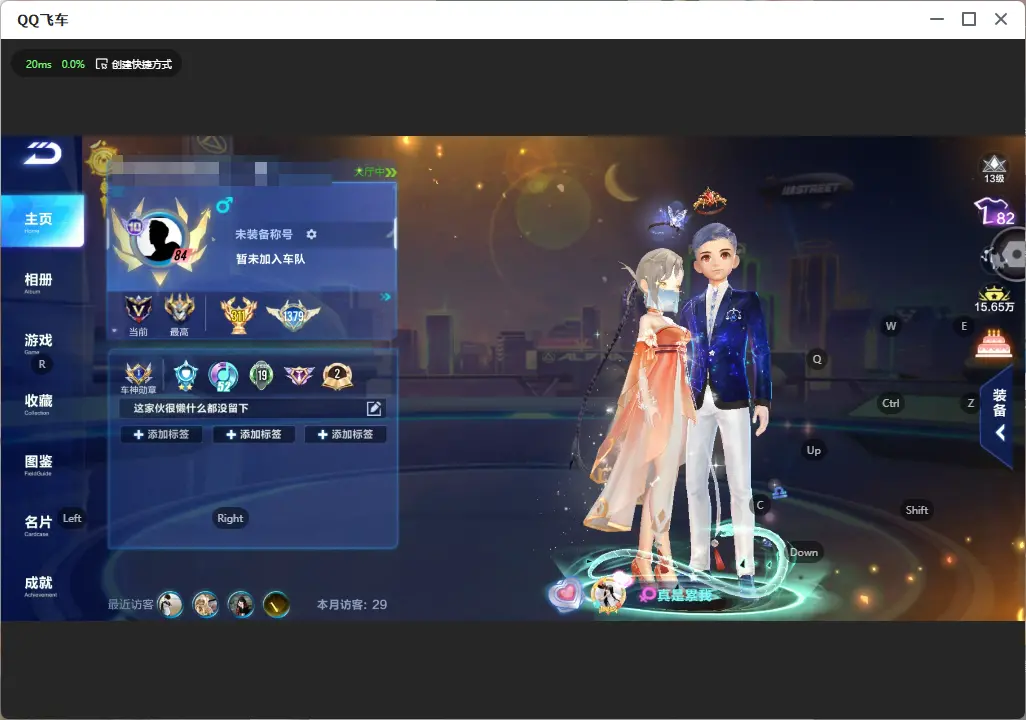1026x720 pixels.
Task: Click the middle 添加标签 button
Action: point(254,435)
